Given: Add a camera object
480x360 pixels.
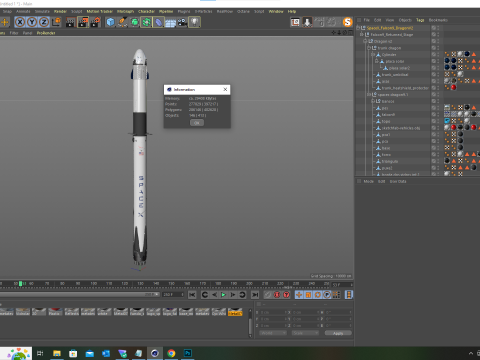Looking at the screenshot, I should point(182,22).
